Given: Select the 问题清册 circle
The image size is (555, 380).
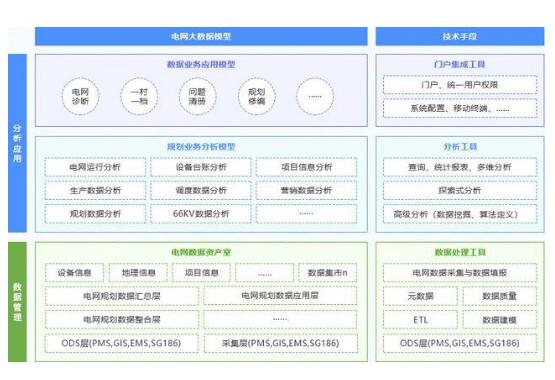Looking at the screenshot, I should tap(198, 97).
